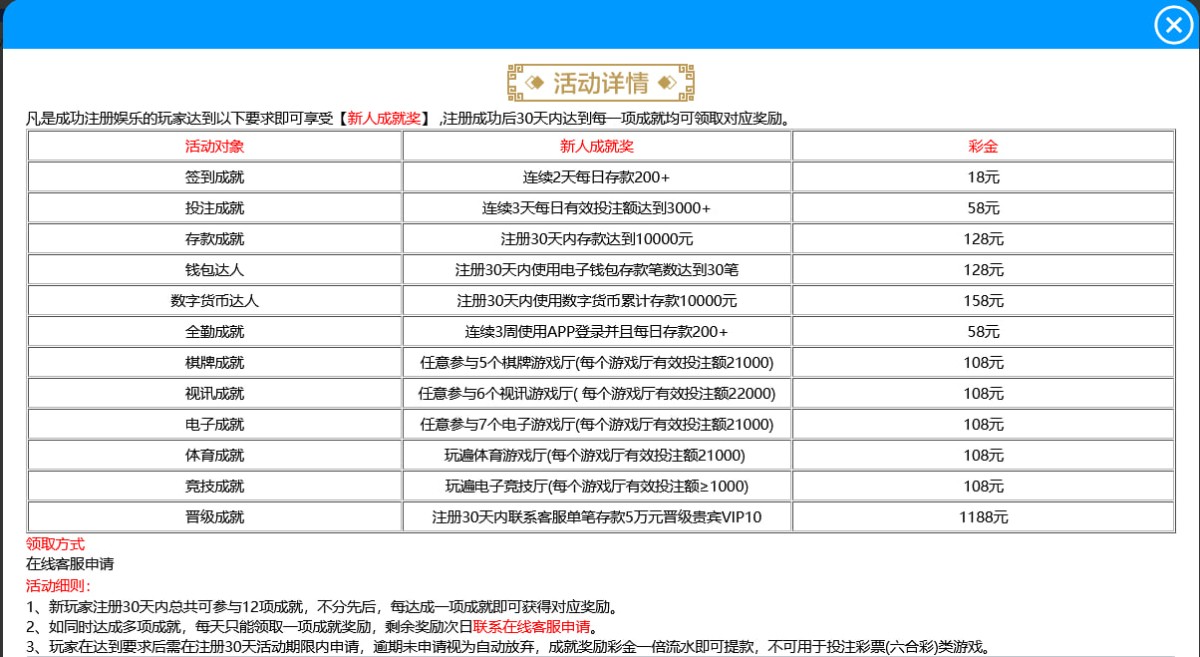This screenshot has width=1200, height=657.
Task: Select the 连续3周使用APP登录并且每日存款200+ cell
Action: 597,331
